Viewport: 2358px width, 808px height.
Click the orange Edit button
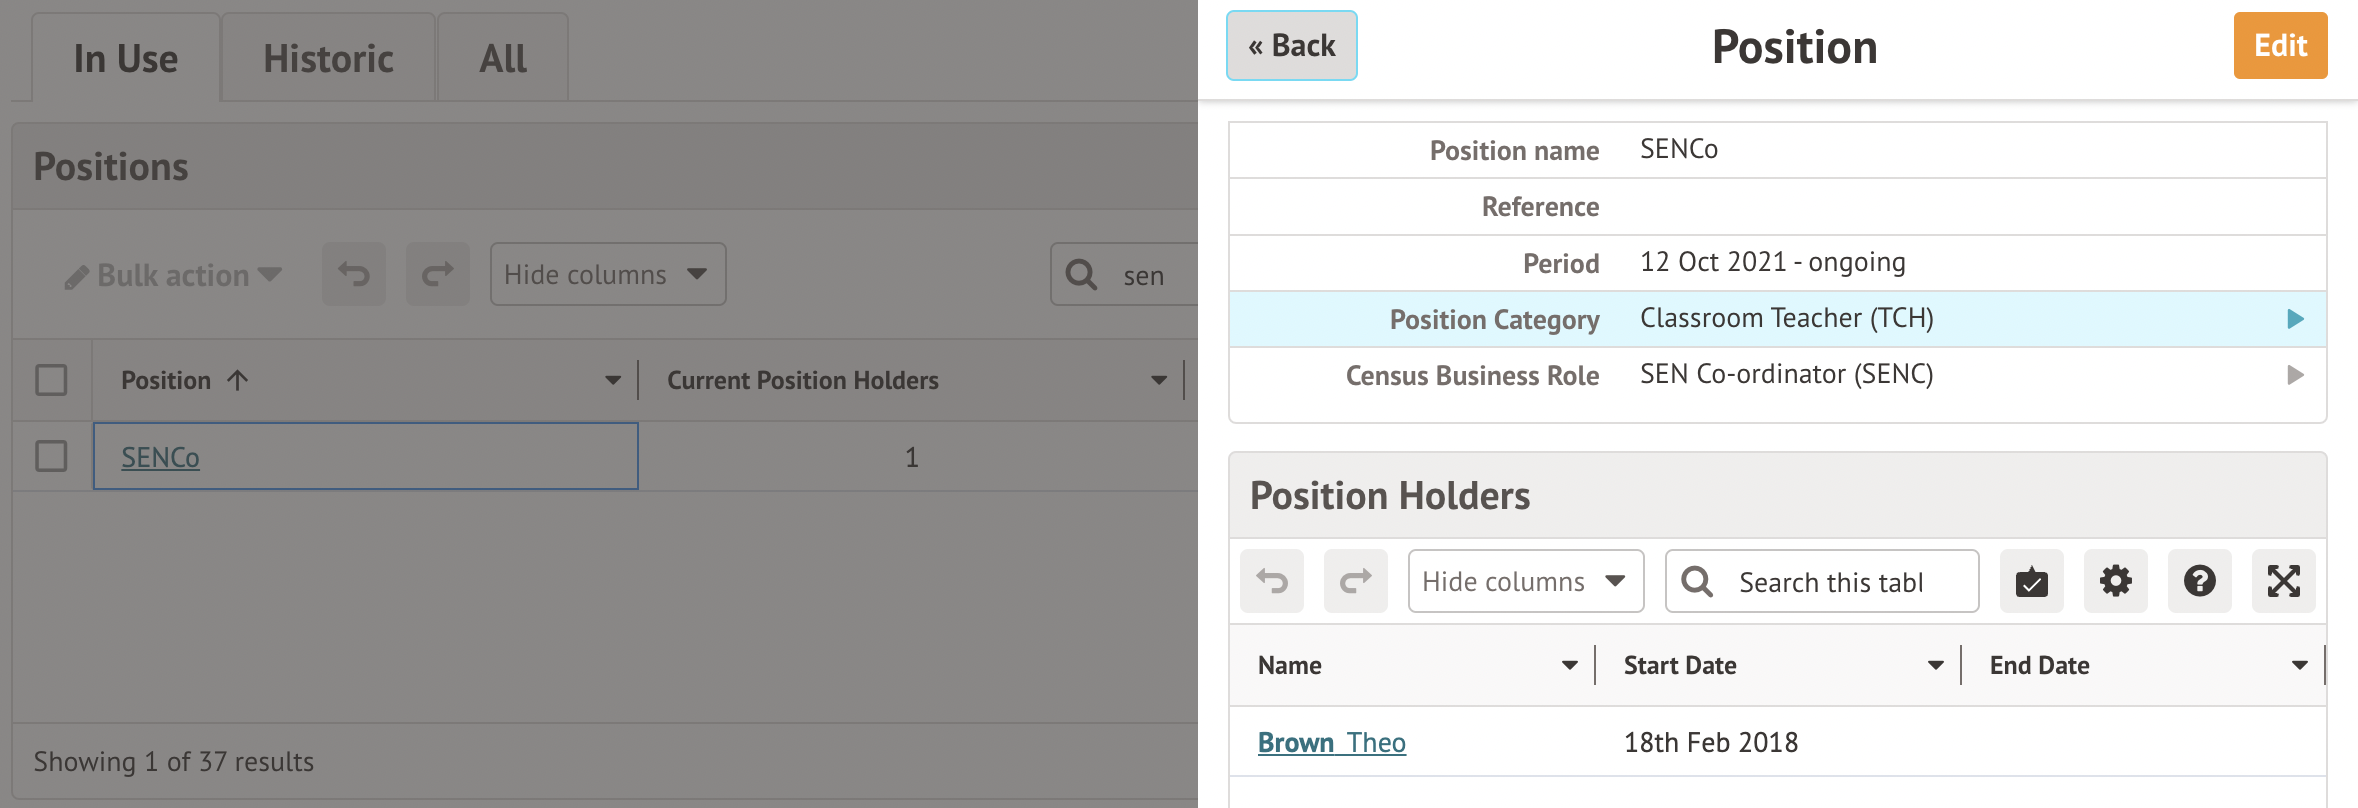(2280, 46)
